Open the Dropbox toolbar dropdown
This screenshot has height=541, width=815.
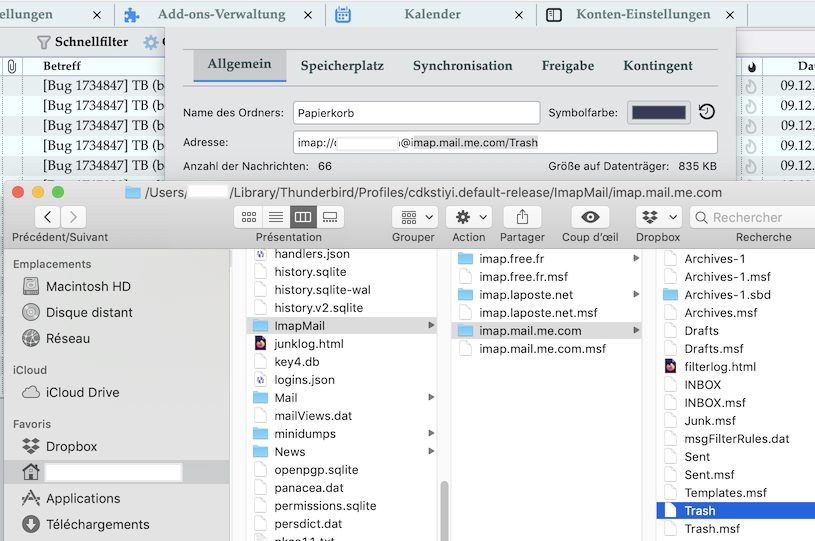click(657, 217)
